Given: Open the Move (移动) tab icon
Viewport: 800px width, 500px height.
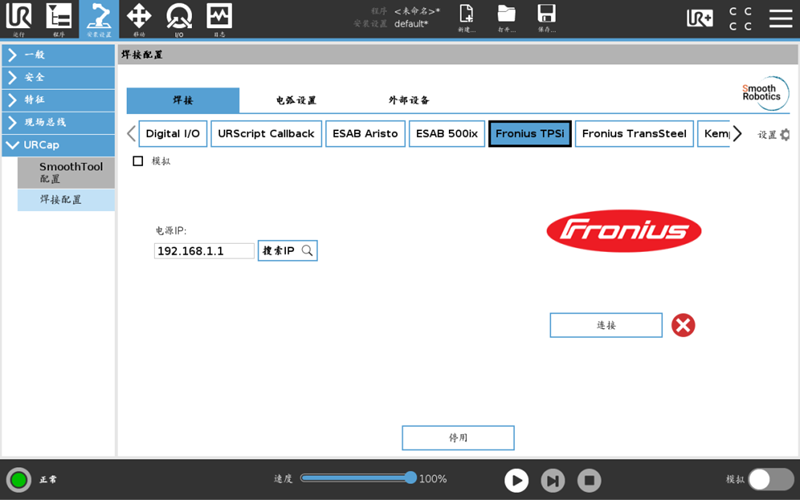Looking at the screenshot, I should coord(139,18).
